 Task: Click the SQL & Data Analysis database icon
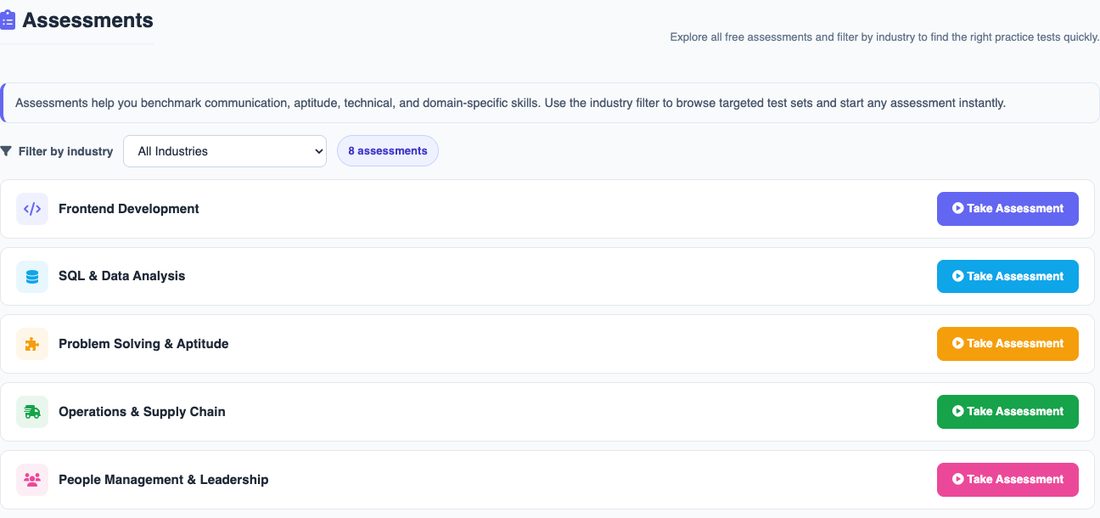pos(32,277)
